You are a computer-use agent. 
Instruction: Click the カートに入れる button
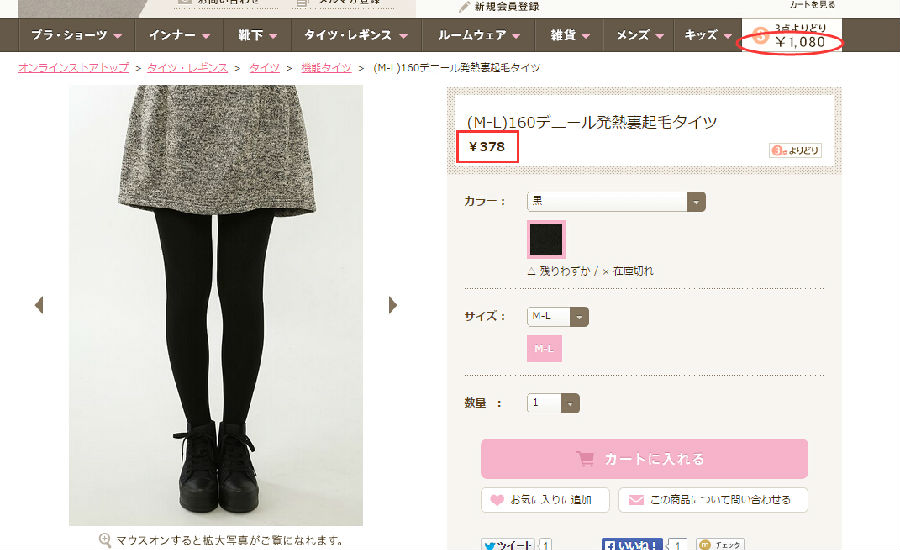pyautogui.click(x=644, y=459)
